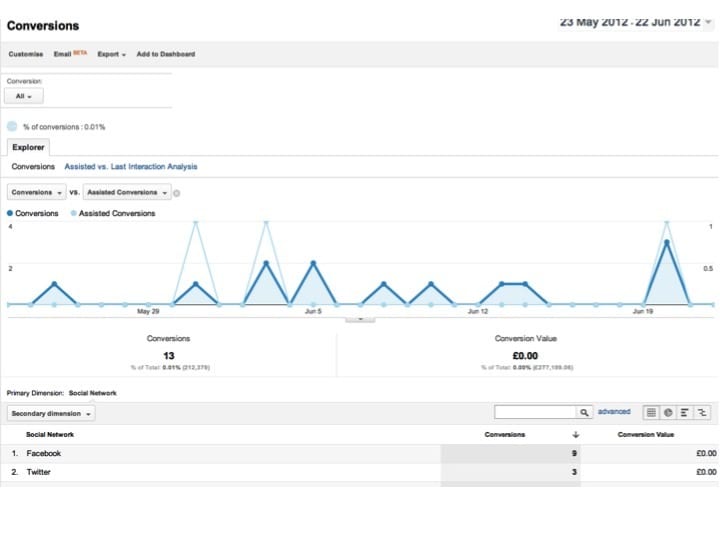Select the comparison view icon
This screenshot has height=540, width=720.
(702, 412)
